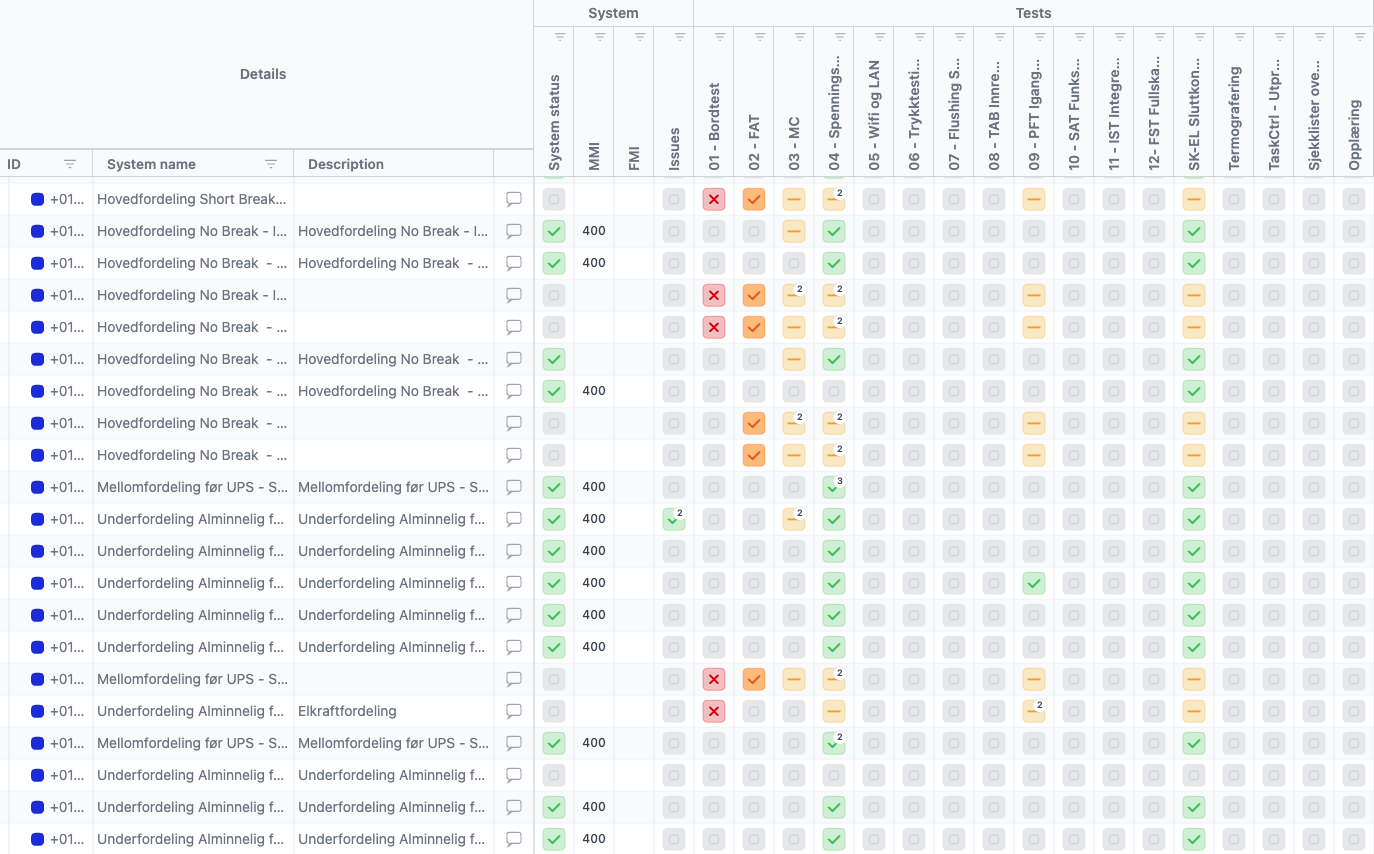Open the 11 - IST column filter

click(1120, 37)
